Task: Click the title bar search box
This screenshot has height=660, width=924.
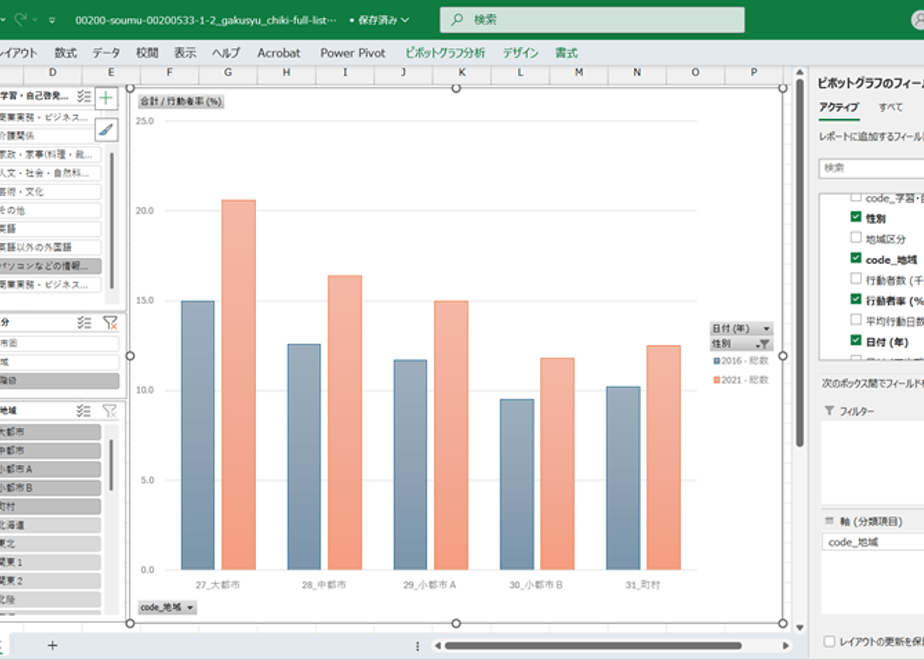Action: 592,19
